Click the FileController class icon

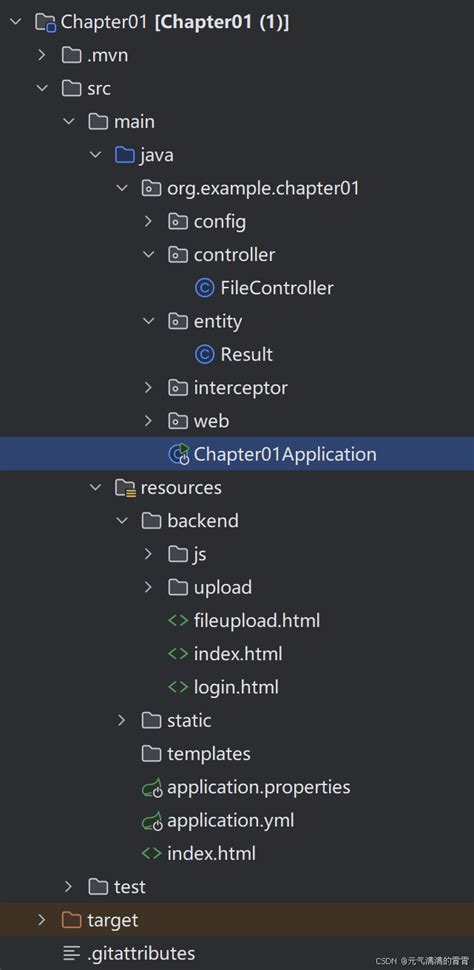point(204,288)
